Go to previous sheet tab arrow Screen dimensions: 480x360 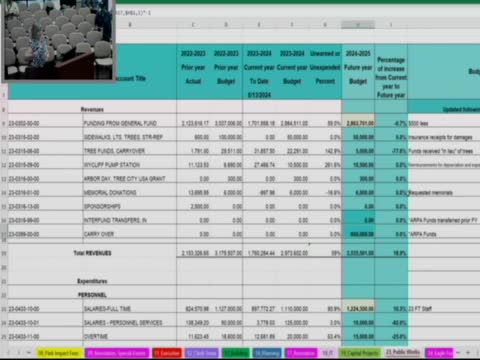tap(9, 352)
